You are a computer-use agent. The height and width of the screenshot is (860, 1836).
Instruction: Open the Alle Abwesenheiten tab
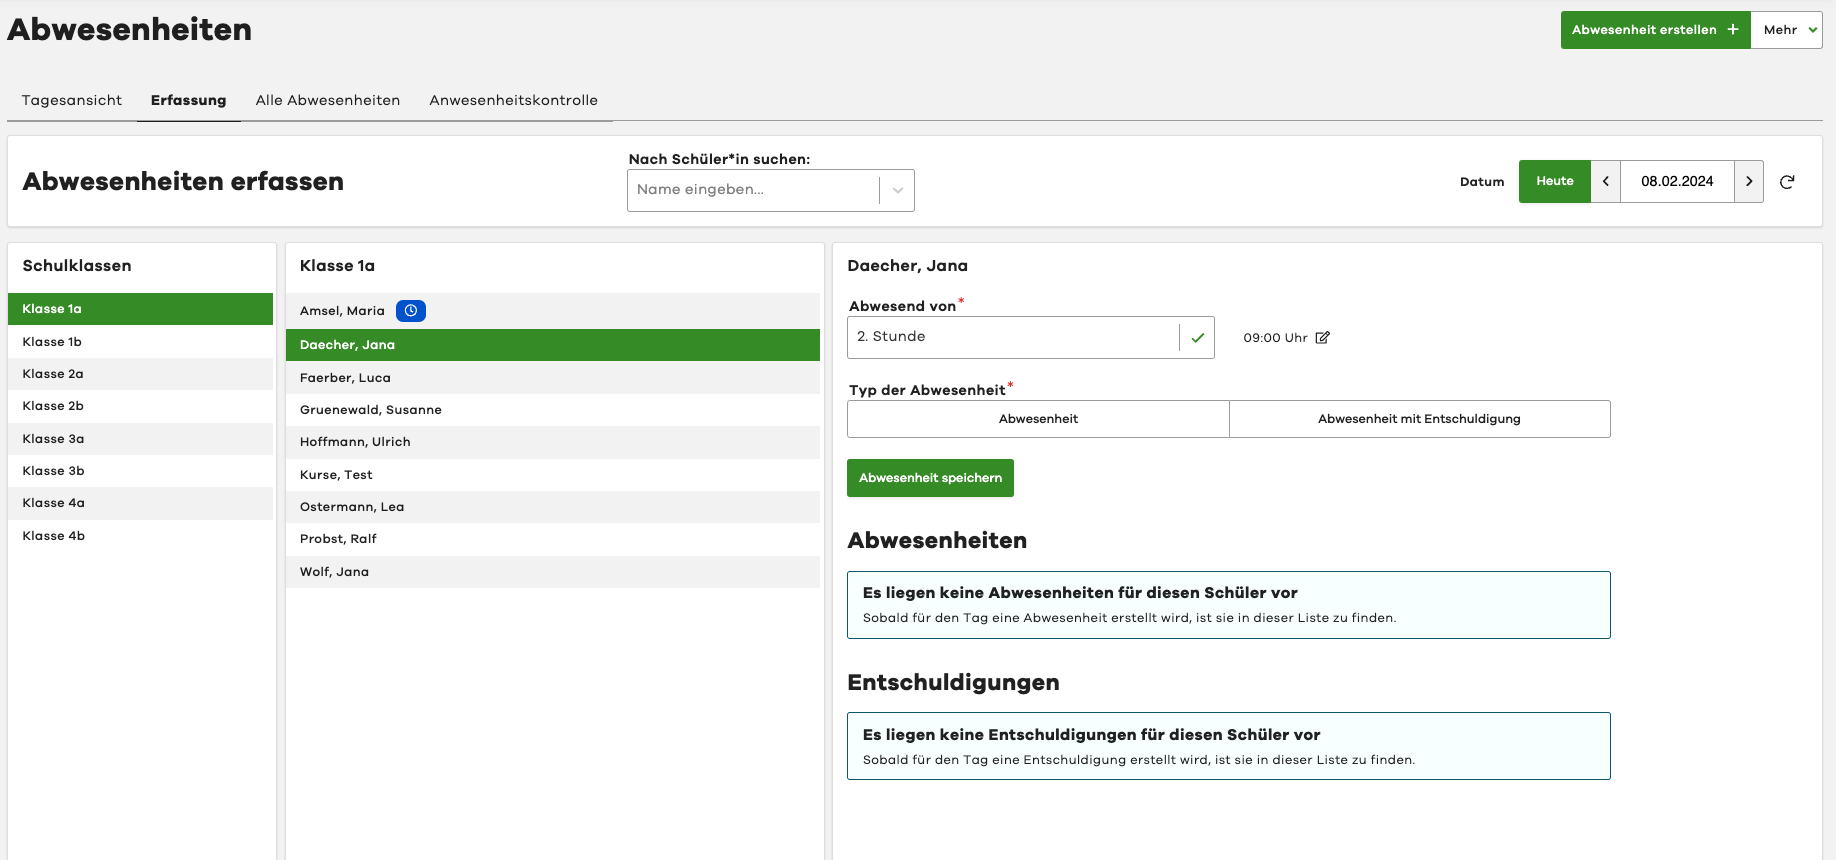pyautogui.click(x=327, y=100)
